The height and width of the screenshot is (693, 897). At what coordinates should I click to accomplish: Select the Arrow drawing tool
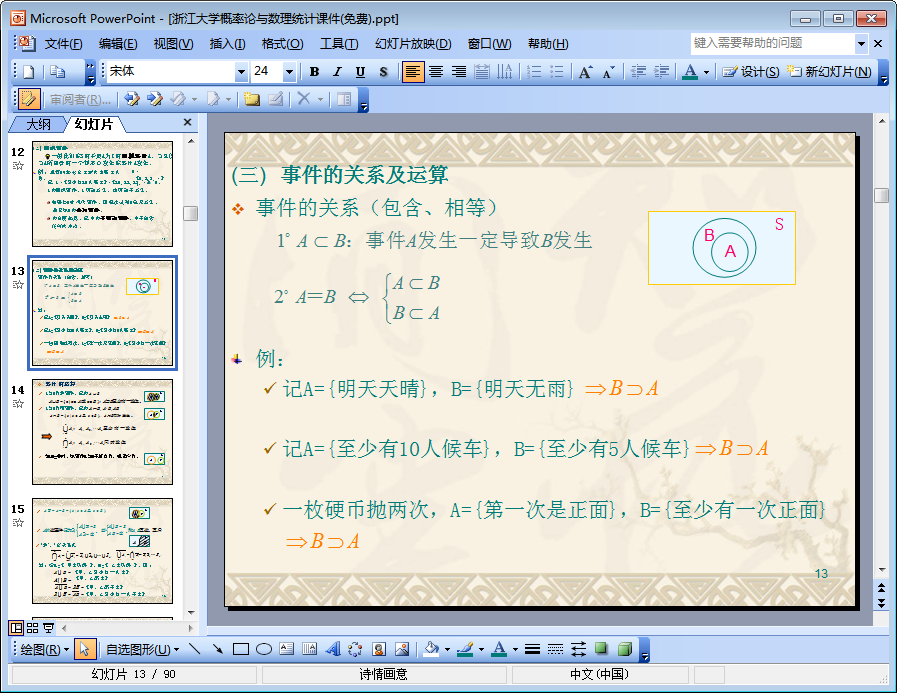218,649
